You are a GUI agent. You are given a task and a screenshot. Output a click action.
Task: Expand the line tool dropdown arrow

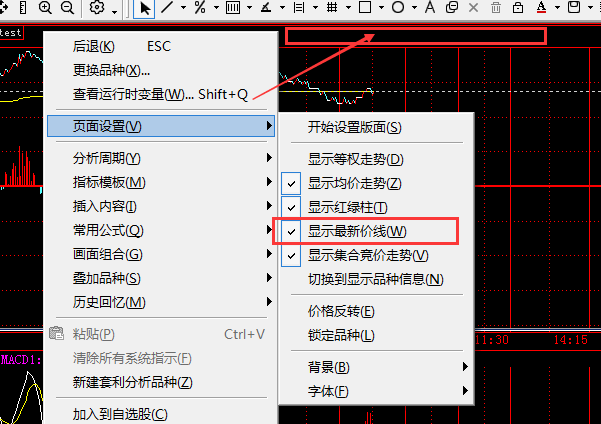coord(184,7)
